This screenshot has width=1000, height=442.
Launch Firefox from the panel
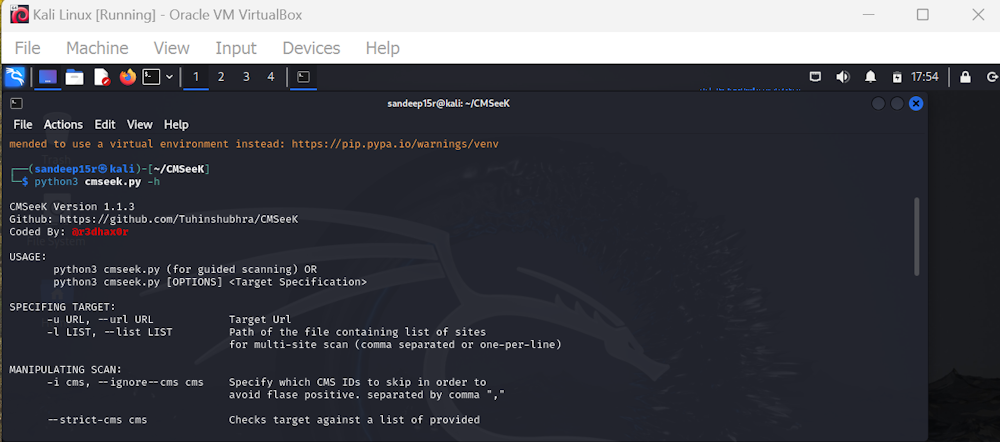pos(128,77)
